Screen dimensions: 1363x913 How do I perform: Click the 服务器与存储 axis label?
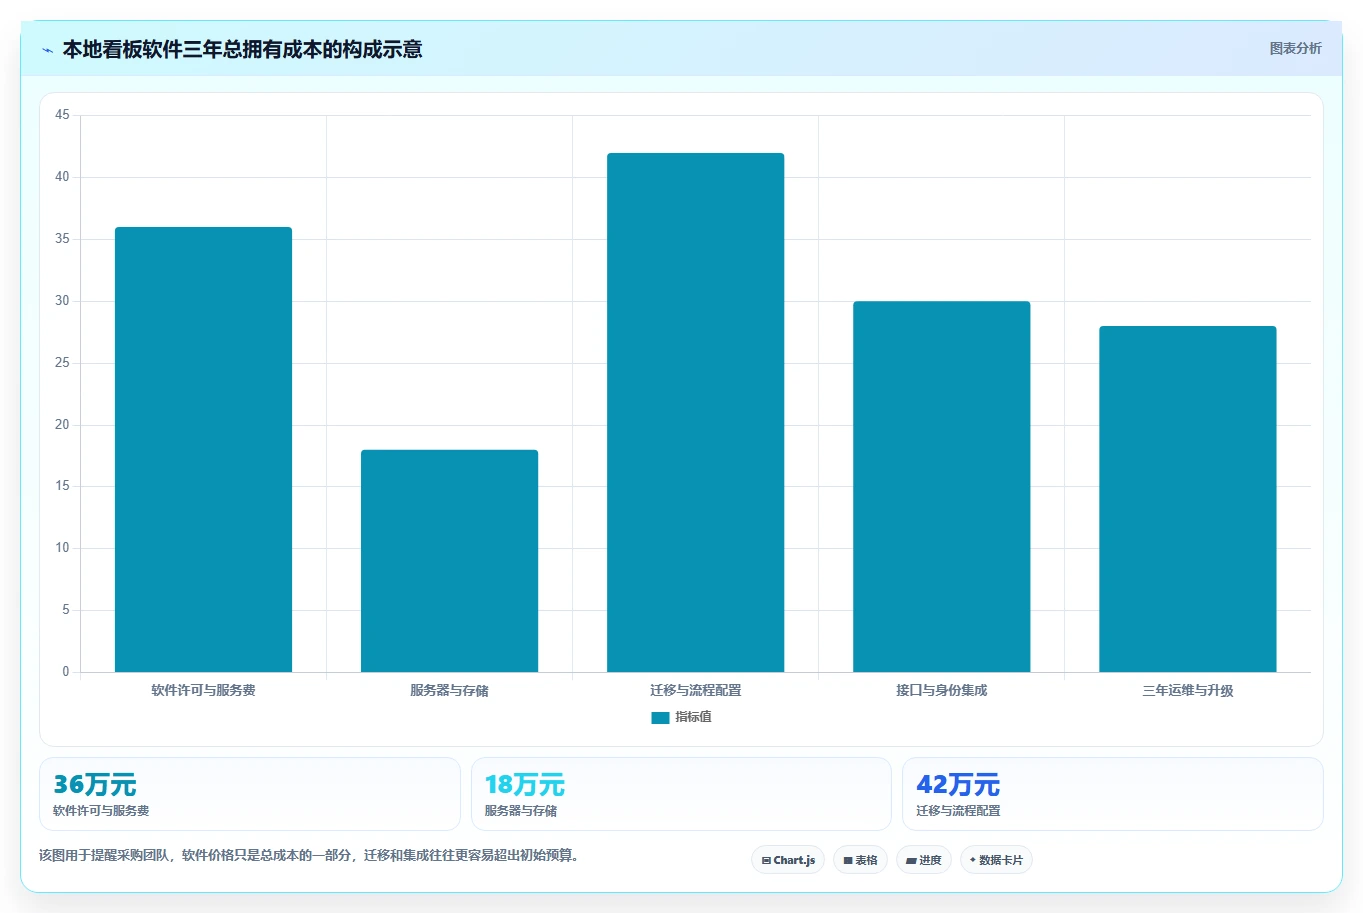(449, 690)
